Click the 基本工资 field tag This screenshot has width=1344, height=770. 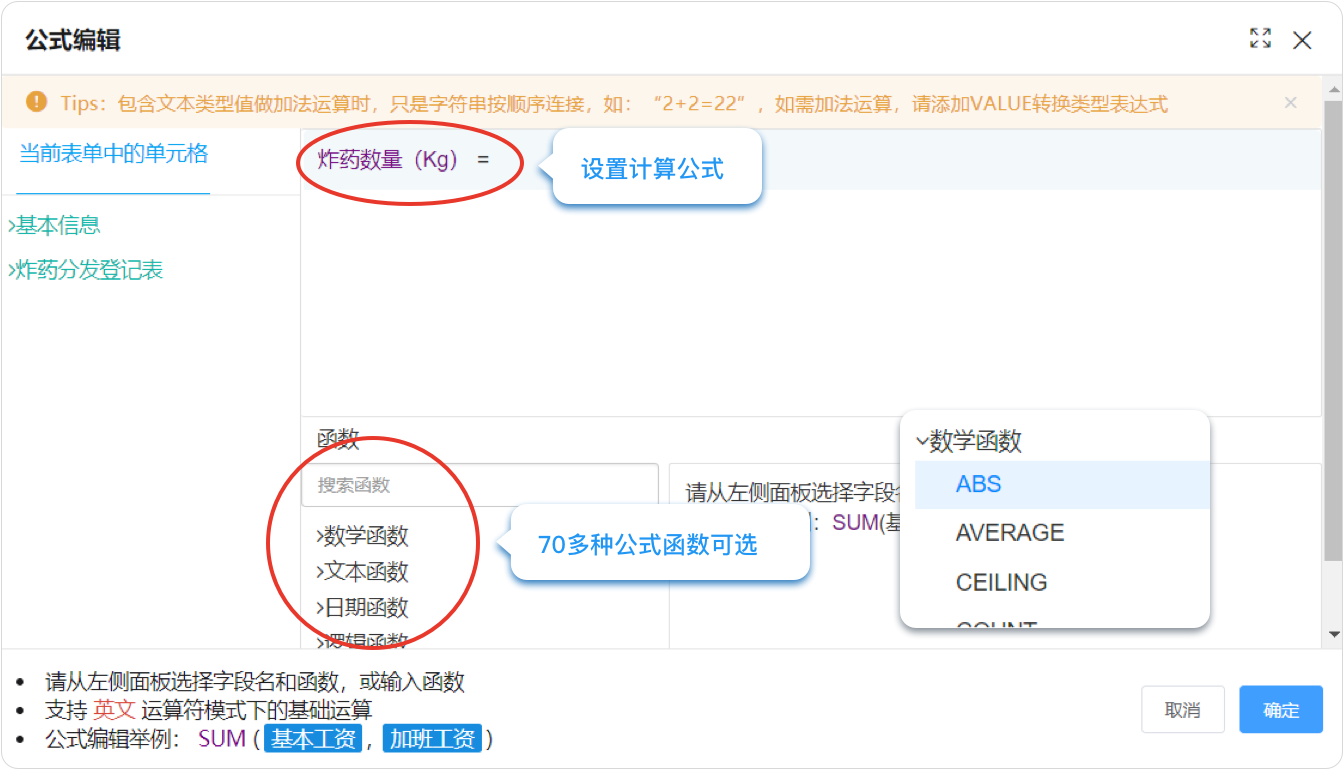click(x=313, y=740)
